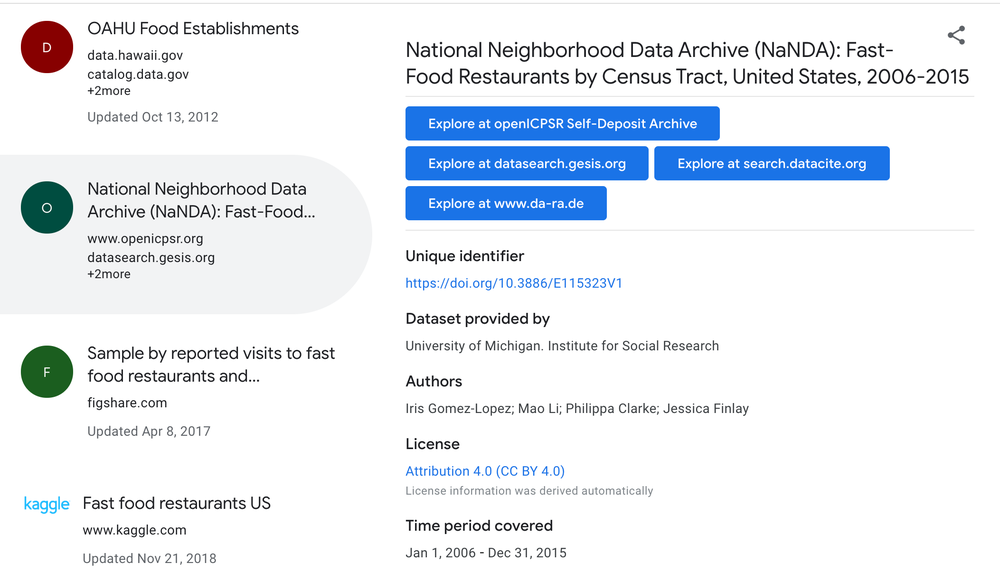Open Explore at openICPSR Self-Deposit Archive

point(562,123)
